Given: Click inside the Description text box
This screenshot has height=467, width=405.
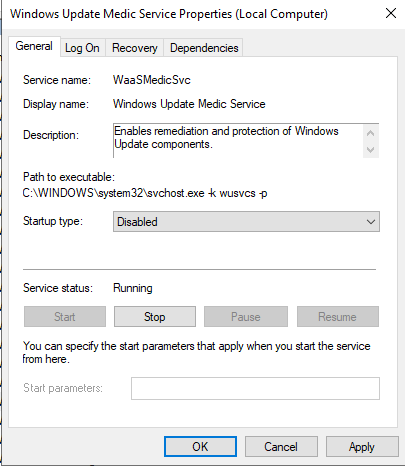Looking at the screenshot, I should [238, 141].
